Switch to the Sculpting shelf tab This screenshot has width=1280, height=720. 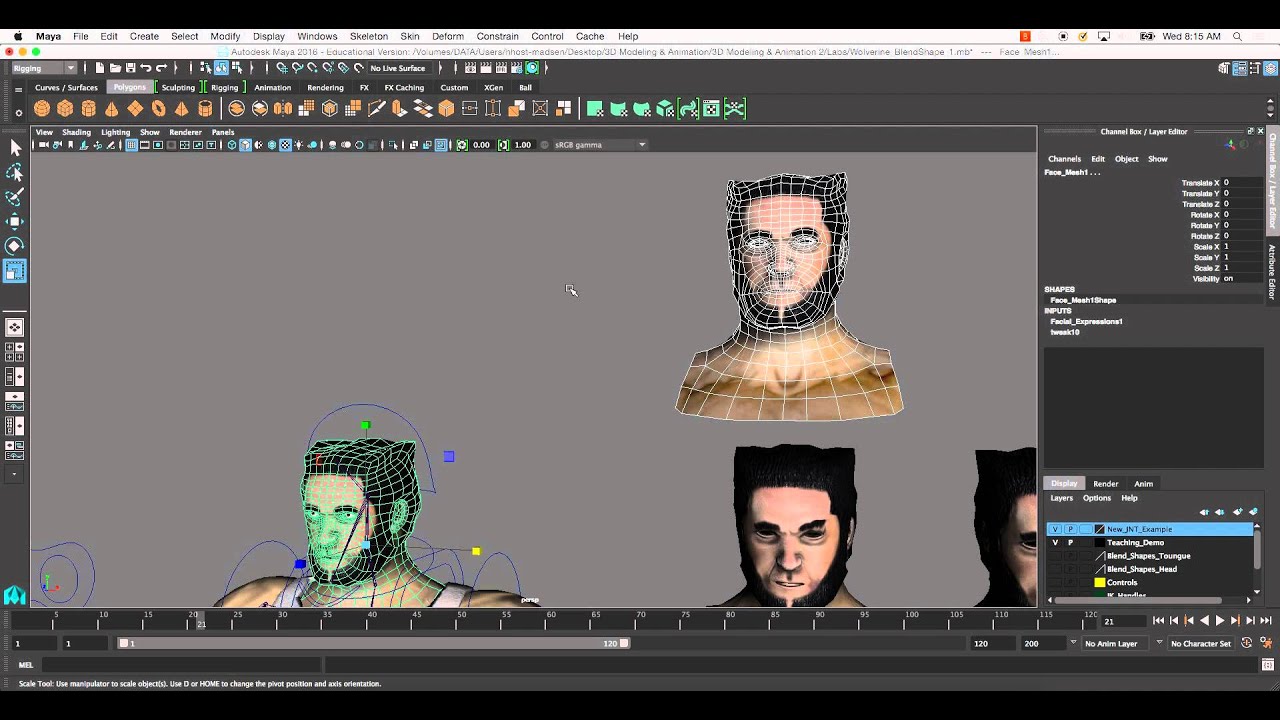pyautogui.click(x=178, y=87)
